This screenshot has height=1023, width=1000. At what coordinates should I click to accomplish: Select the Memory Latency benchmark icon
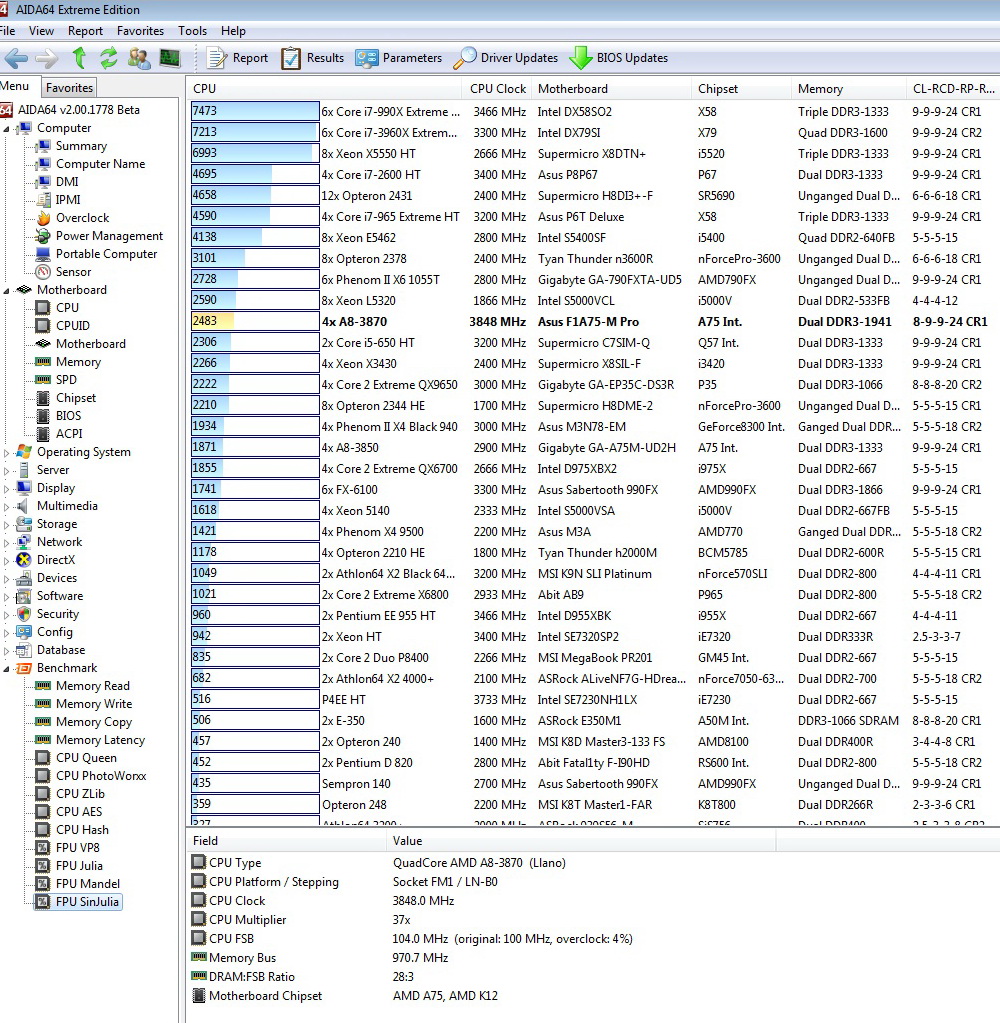(x=43, y=740)
